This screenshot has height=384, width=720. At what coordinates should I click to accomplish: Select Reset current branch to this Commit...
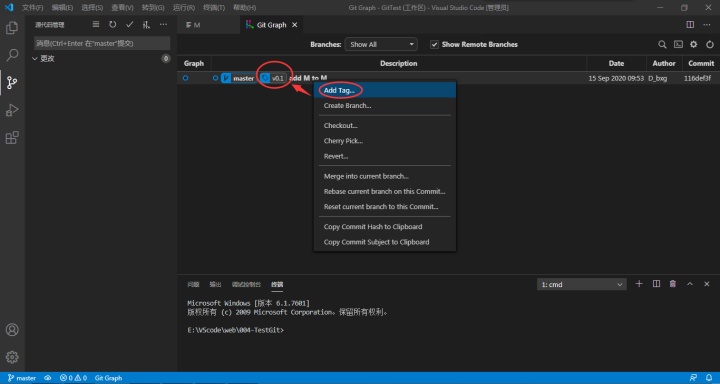385,207
